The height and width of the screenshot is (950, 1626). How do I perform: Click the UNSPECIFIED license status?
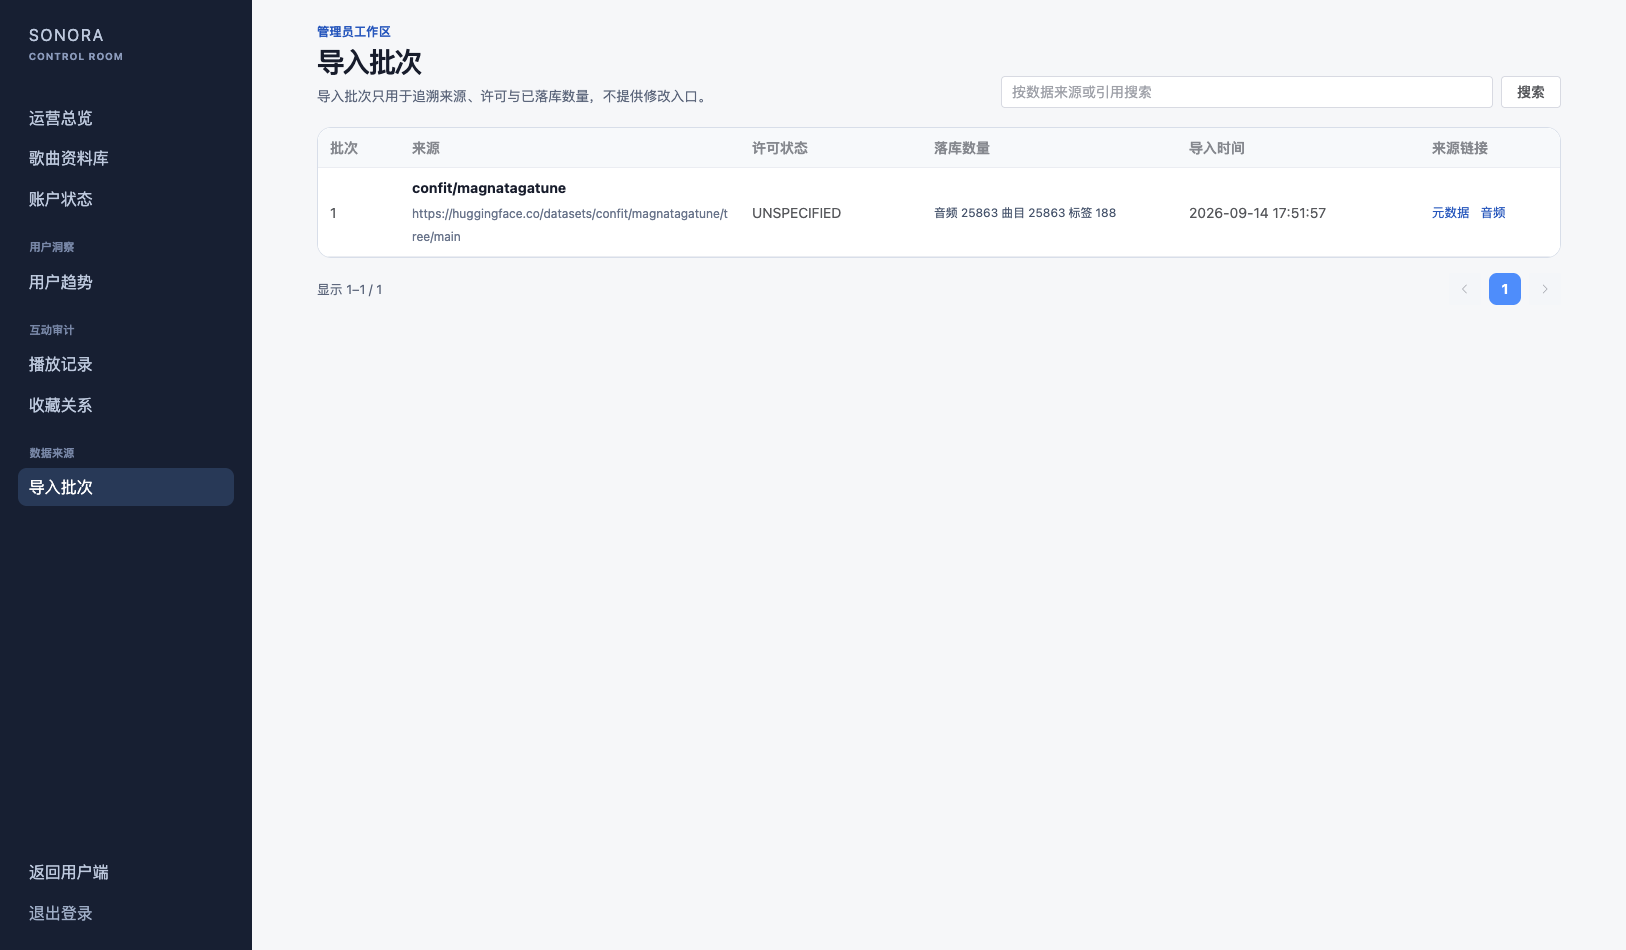[x=796, y=213]
